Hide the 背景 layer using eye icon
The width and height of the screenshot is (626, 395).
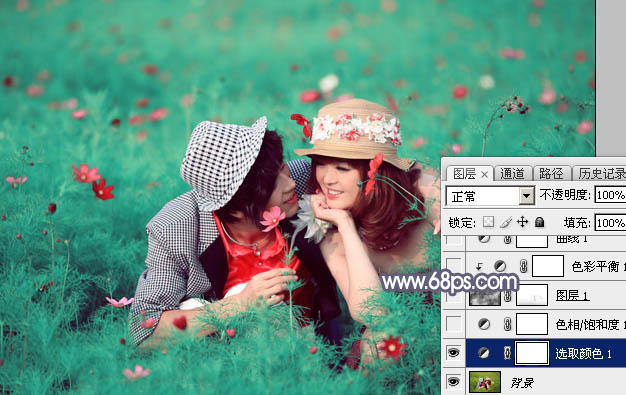click(453, 382)
